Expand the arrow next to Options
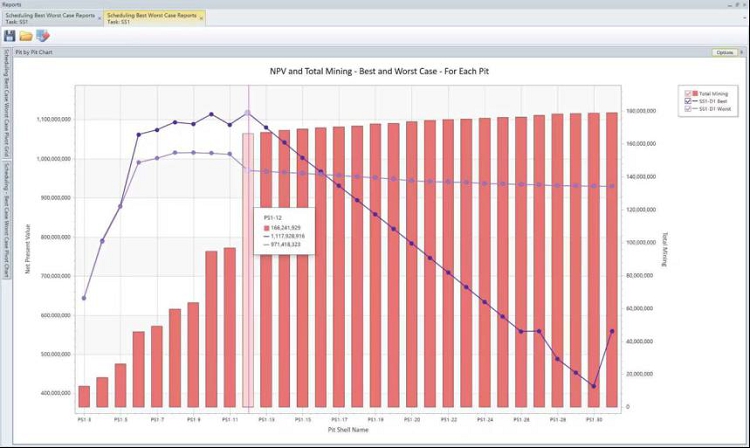750x448 pixels. (742, 52)
